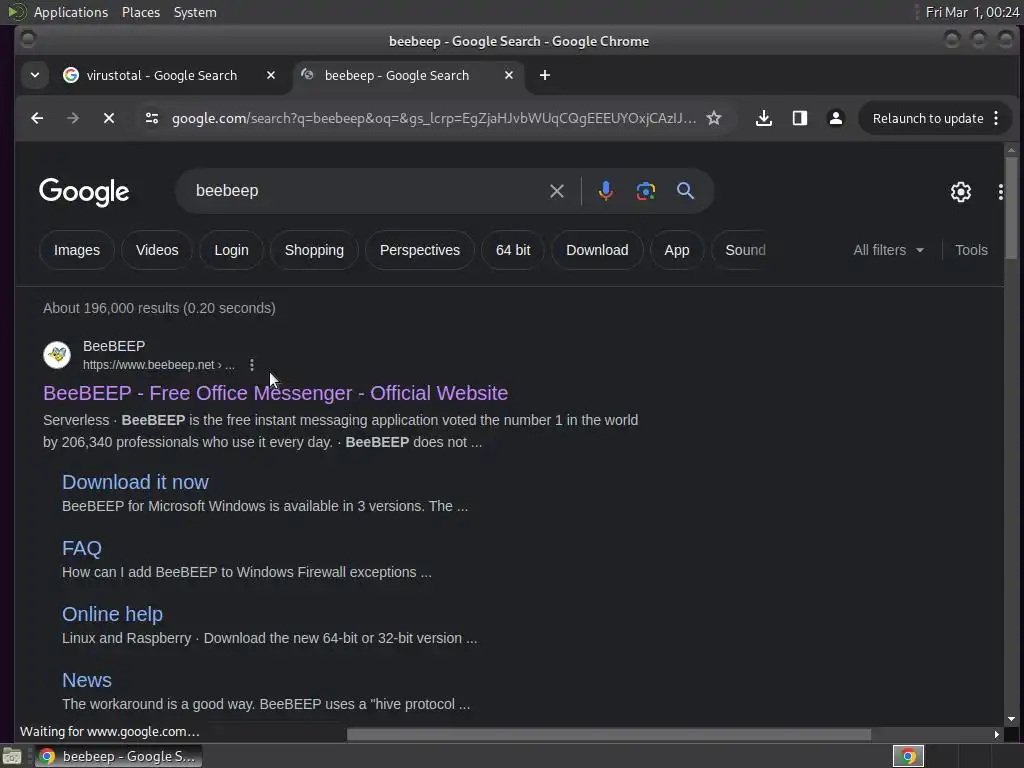
Task: Open the Online help sitelink
Action: click(112, 614)
